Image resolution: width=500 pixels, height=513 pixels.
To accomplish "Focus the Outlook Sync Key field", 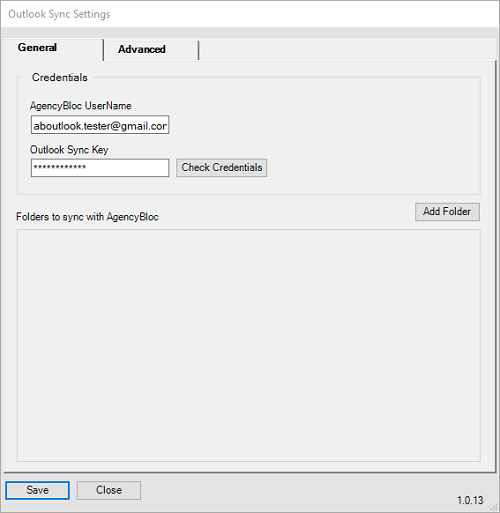I will pyautogui.click(x=100, y=168).
